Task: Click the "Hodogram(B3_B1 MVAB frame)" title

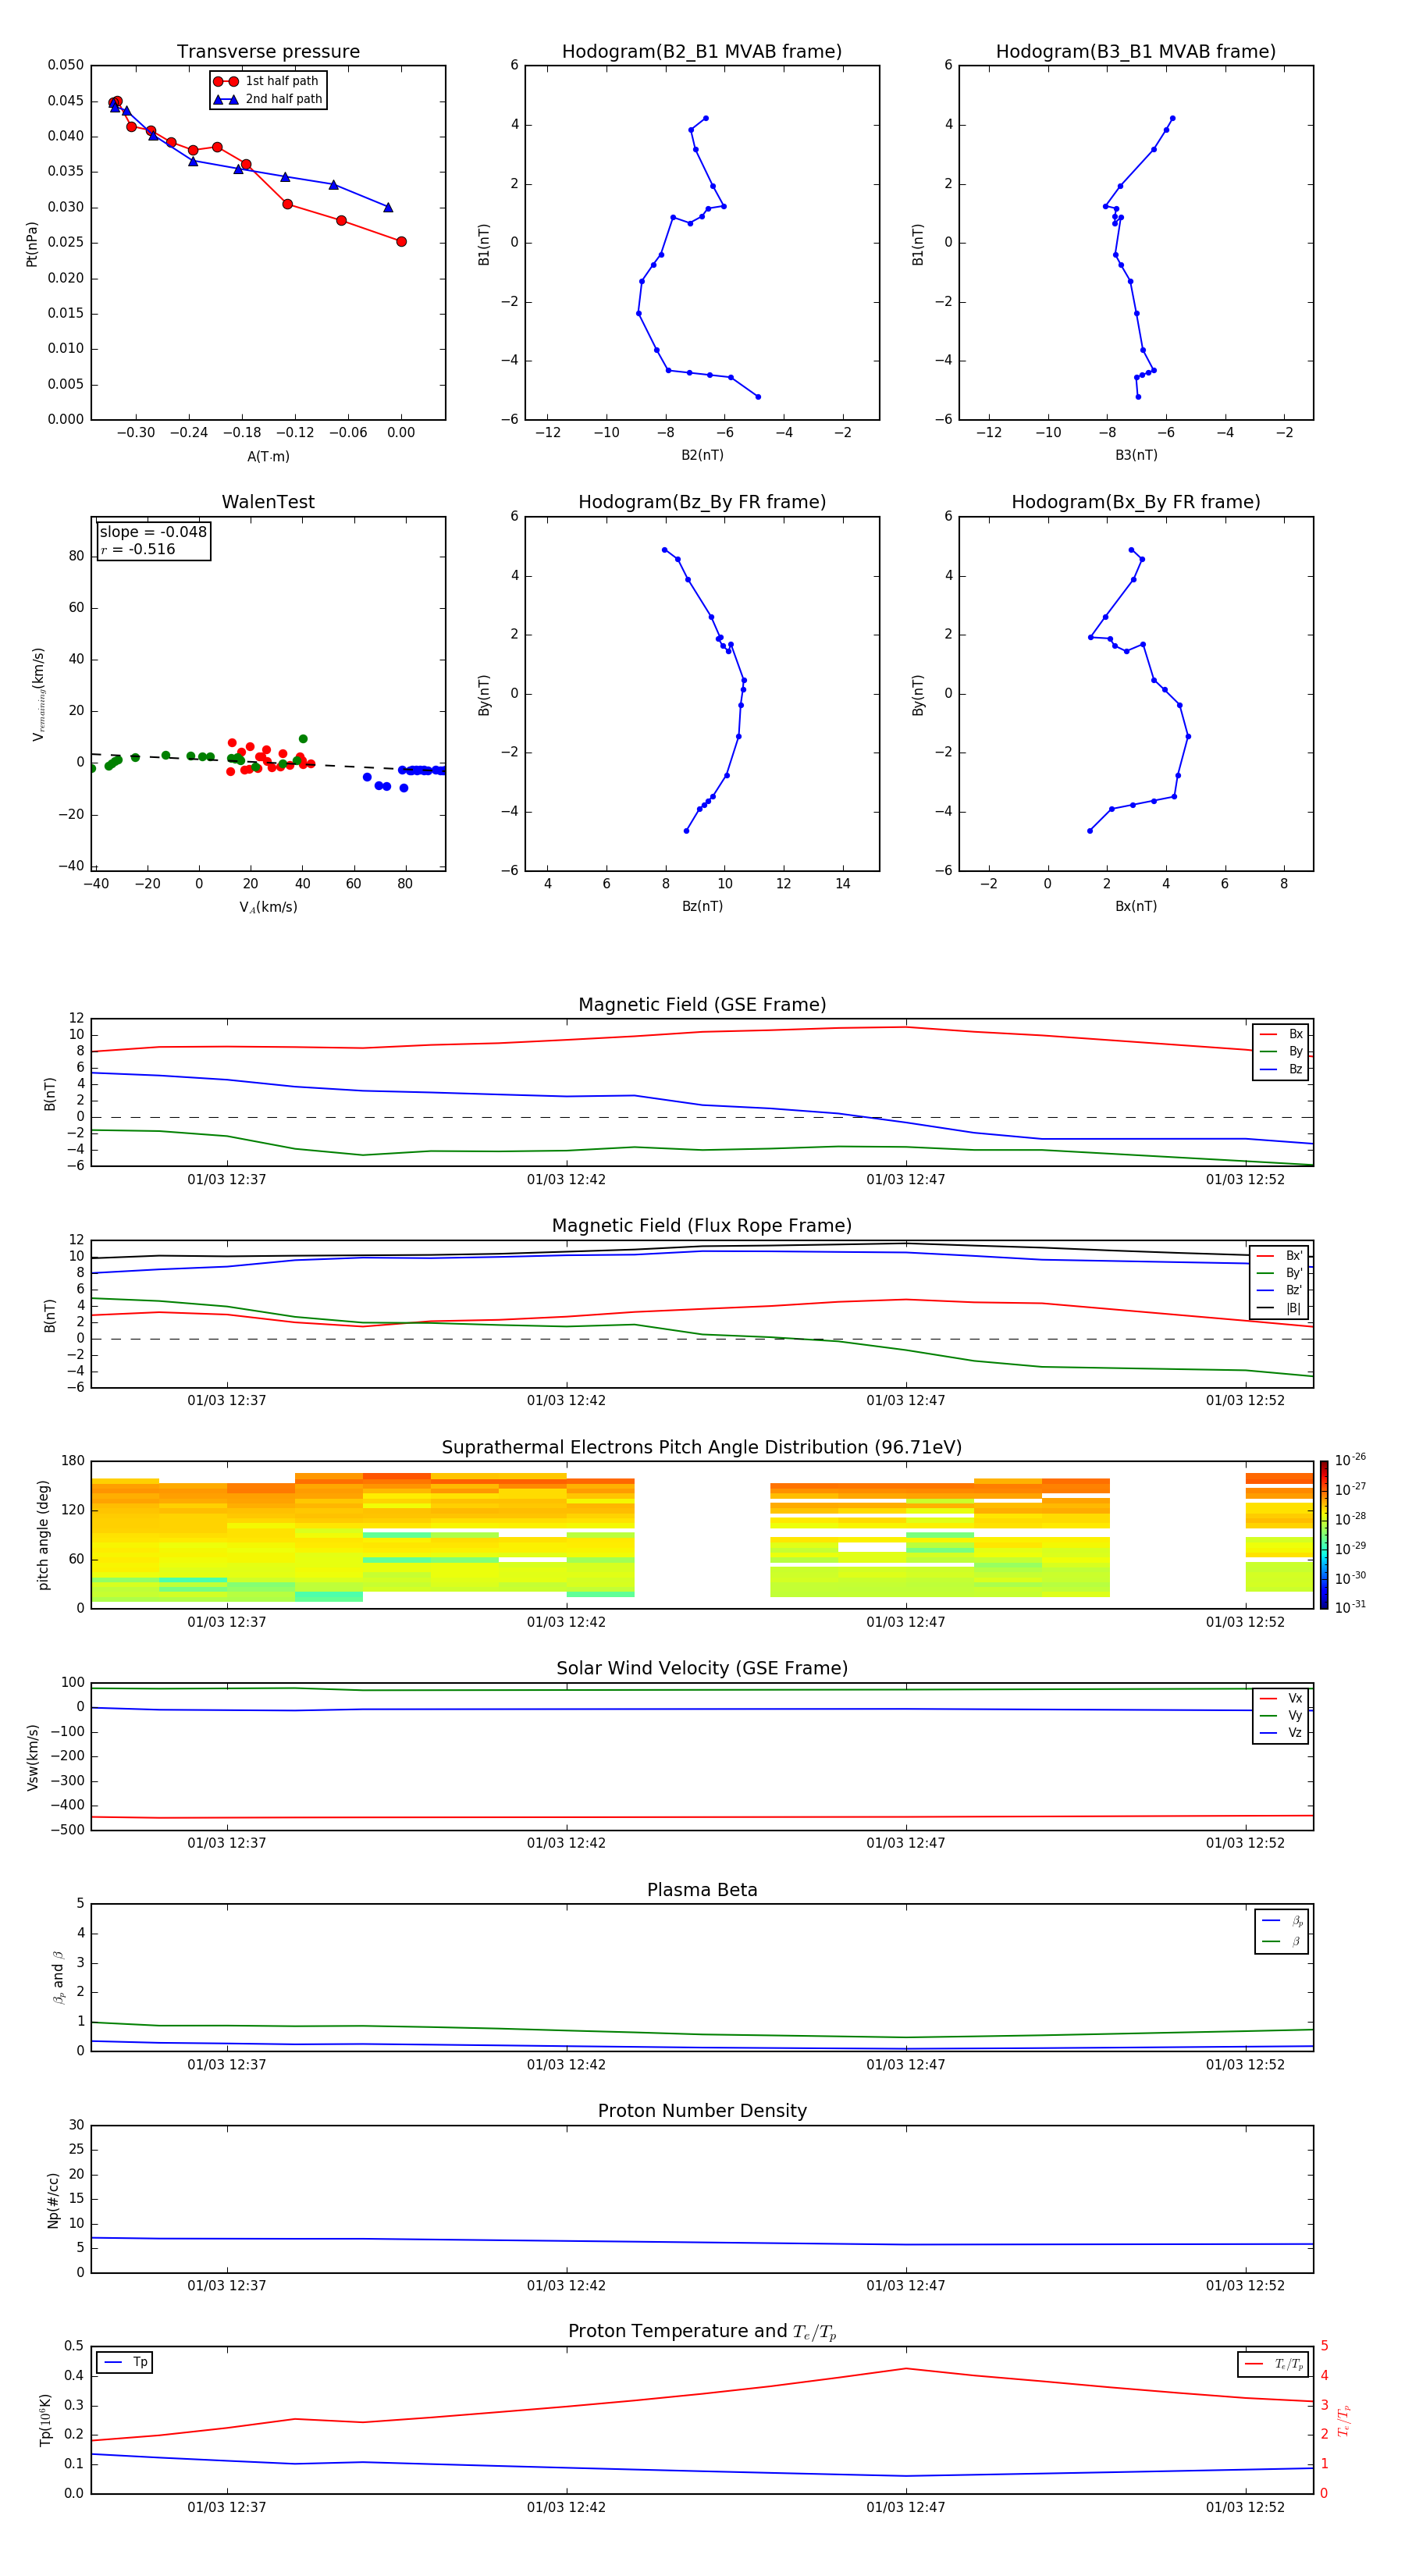Action: pyautogui.click(x=1136, y=52)
